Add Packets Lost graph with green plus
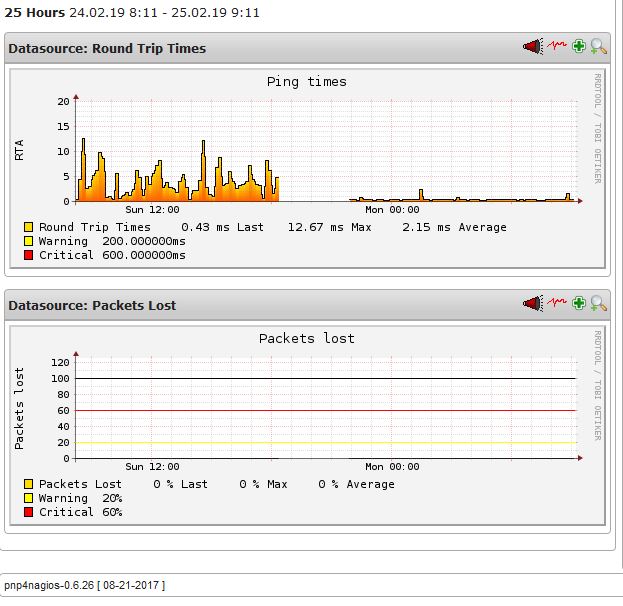 click(x=578, y=303)
